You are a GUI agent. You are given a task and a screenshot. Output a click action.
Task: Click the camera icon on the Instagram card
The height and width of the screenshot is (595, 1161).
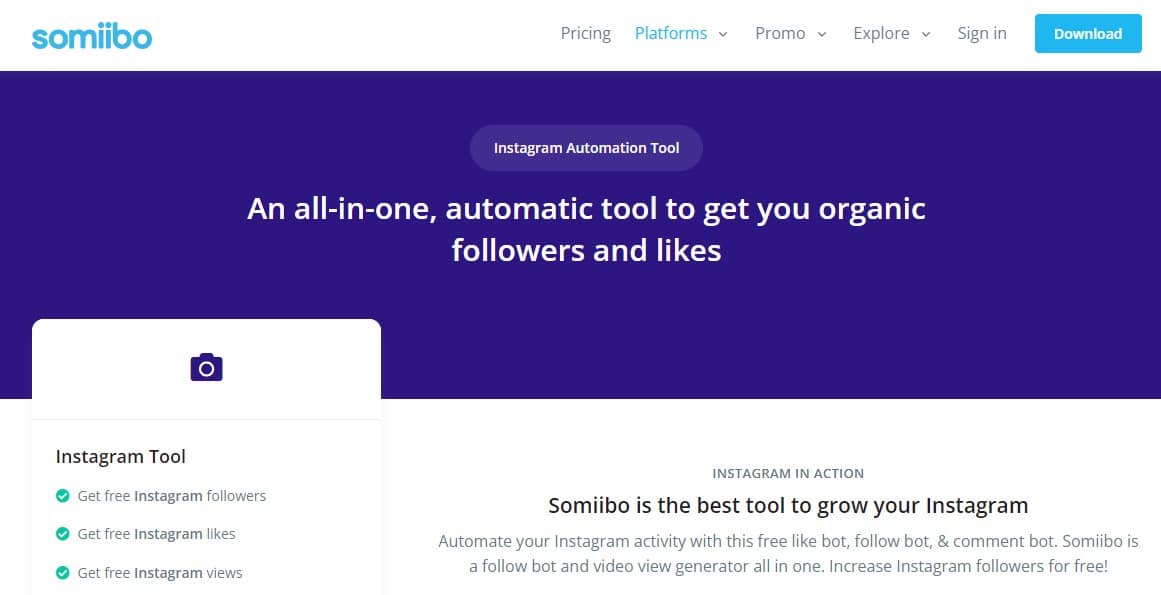pyautogui.click(x=207, y=367)
